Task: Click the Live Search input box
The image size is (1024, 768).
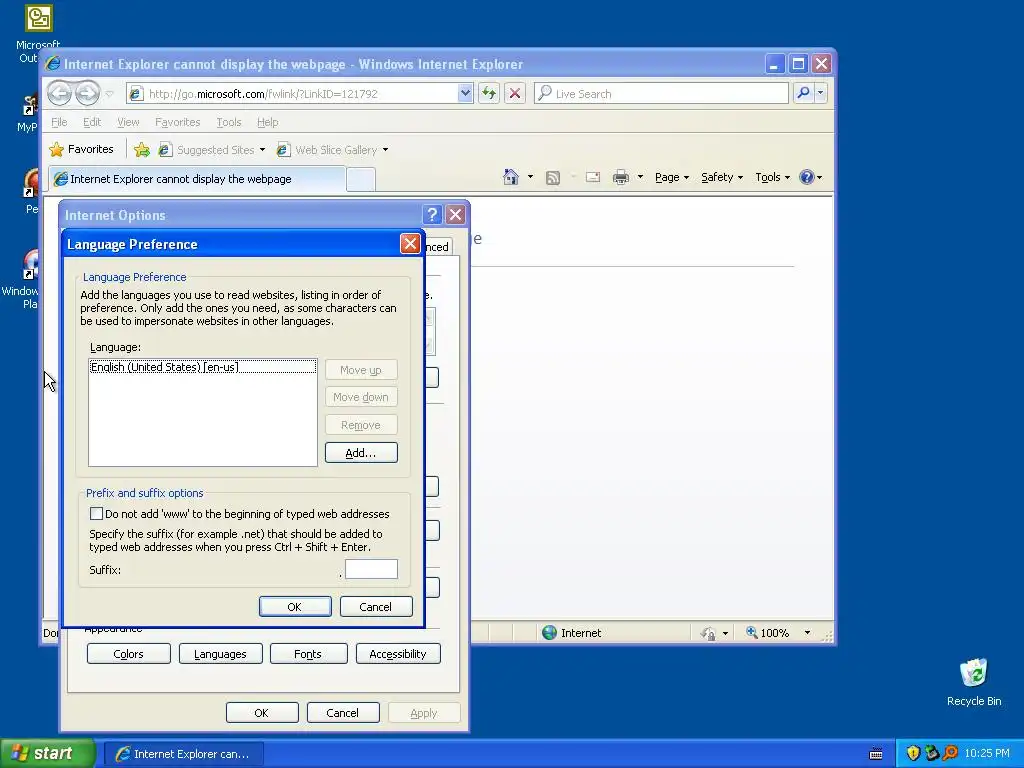Action: 662,93
